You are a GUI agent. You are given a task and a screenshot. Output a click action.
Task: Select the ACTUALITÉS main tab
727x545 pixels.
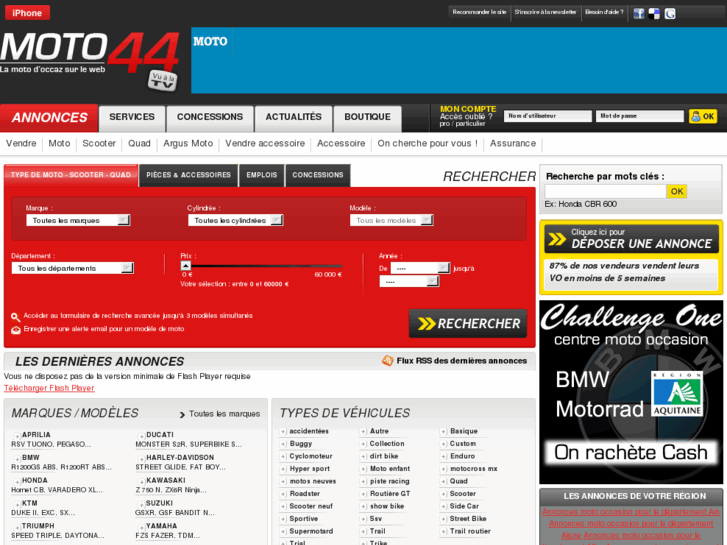point(293,117)
